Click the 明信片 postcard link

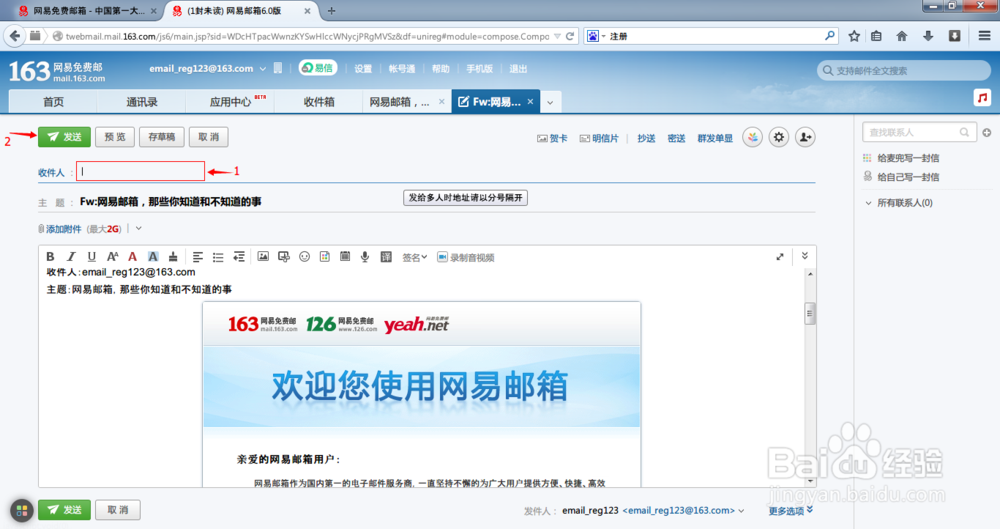tap(599, 138)
